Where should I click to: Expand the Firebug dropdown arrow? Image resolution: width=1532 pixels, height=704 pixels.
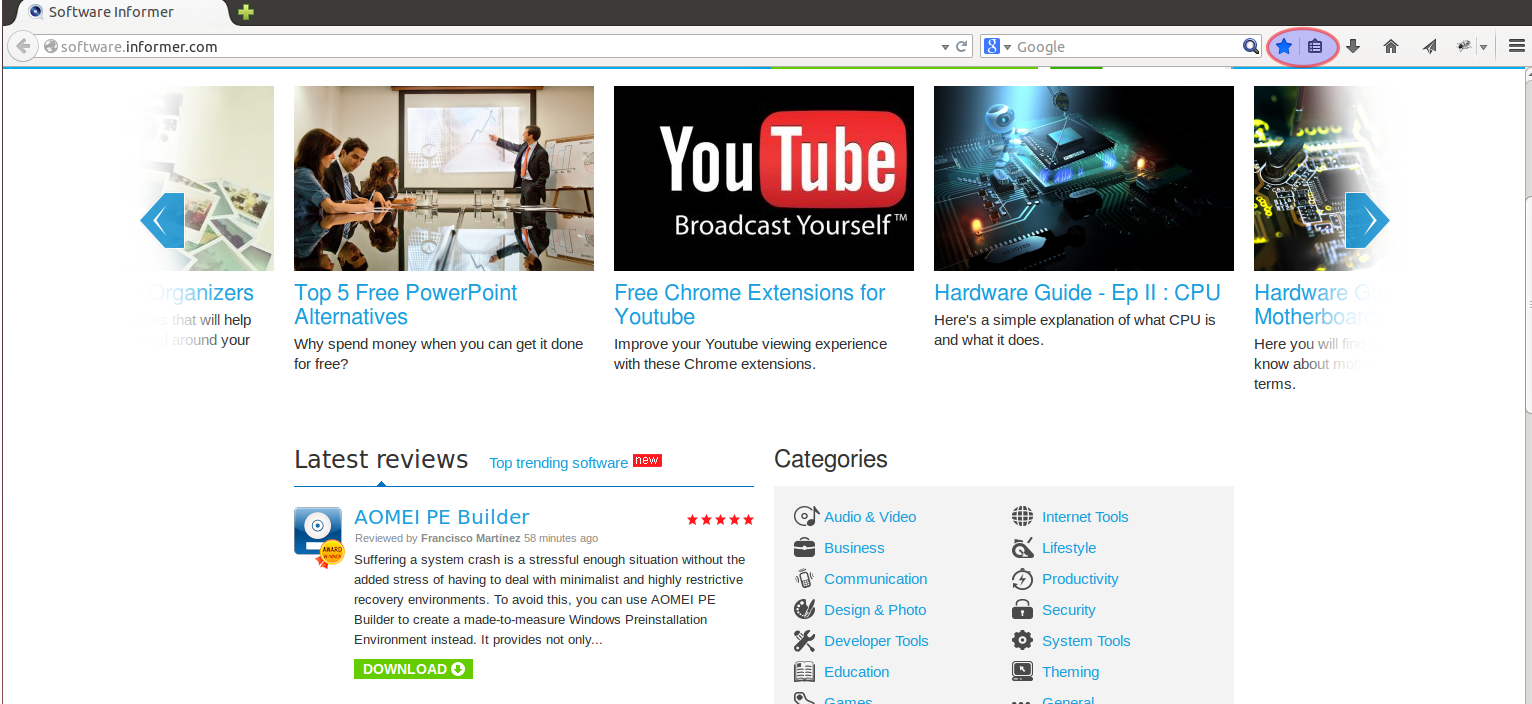[x=1484, y=47]
